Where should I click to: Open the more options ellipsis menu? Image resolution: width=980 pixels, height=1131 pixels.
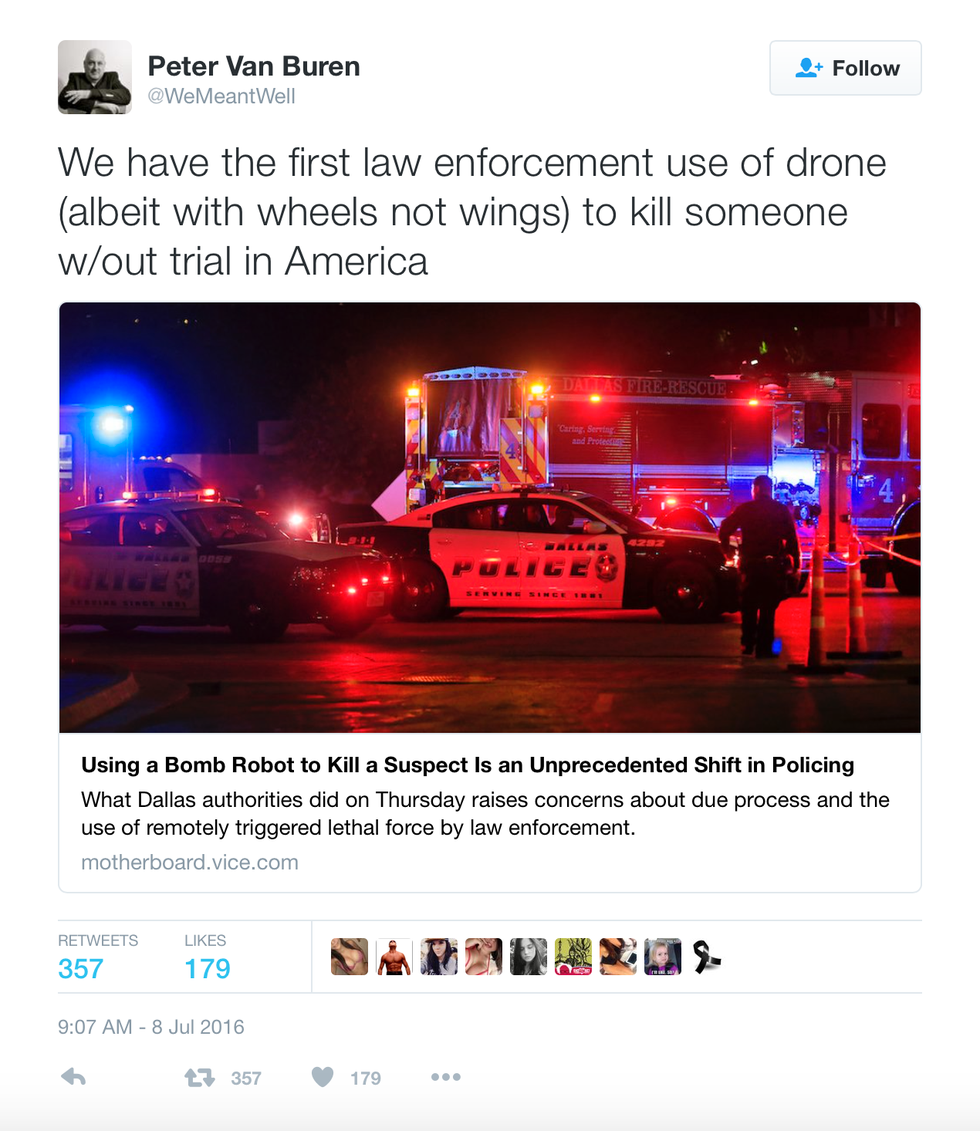[x=446, y=1077]
